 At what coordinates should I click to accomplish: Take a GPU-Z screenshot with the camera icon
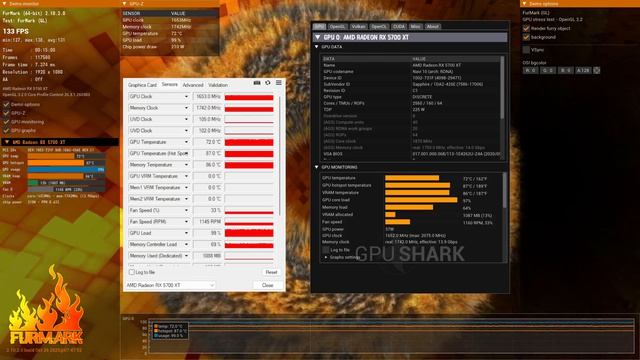(x=257, y=83)
